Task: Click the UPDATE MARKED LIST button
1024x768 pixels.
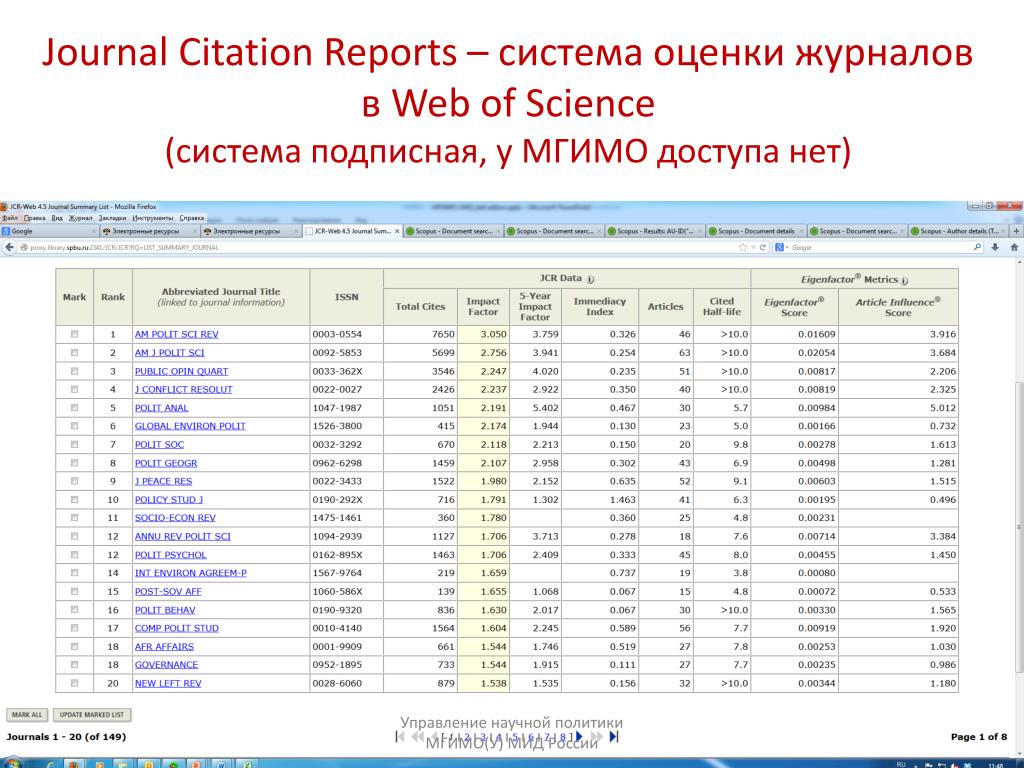Action: [x=92, y=715]
